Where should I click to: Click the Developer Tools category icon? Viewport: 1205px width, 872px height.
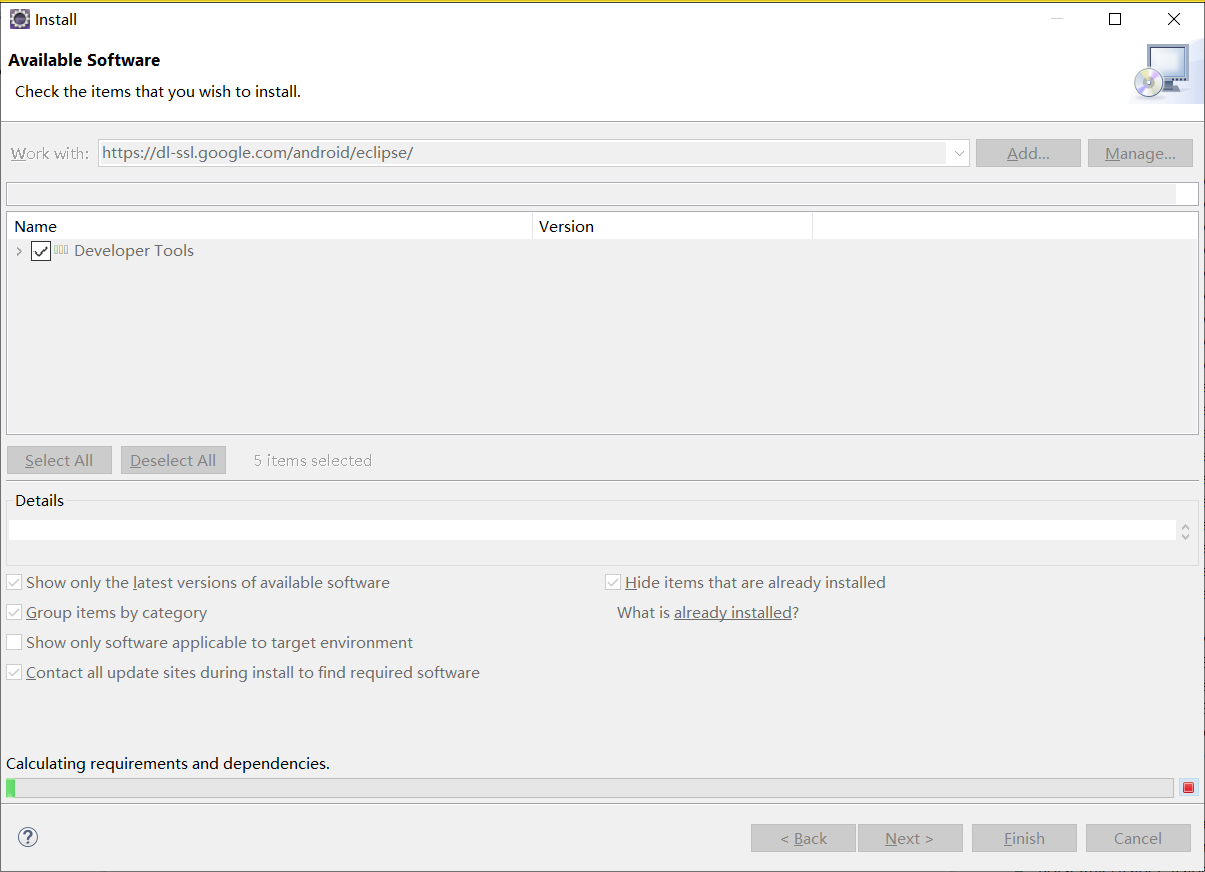click(61, 250)
